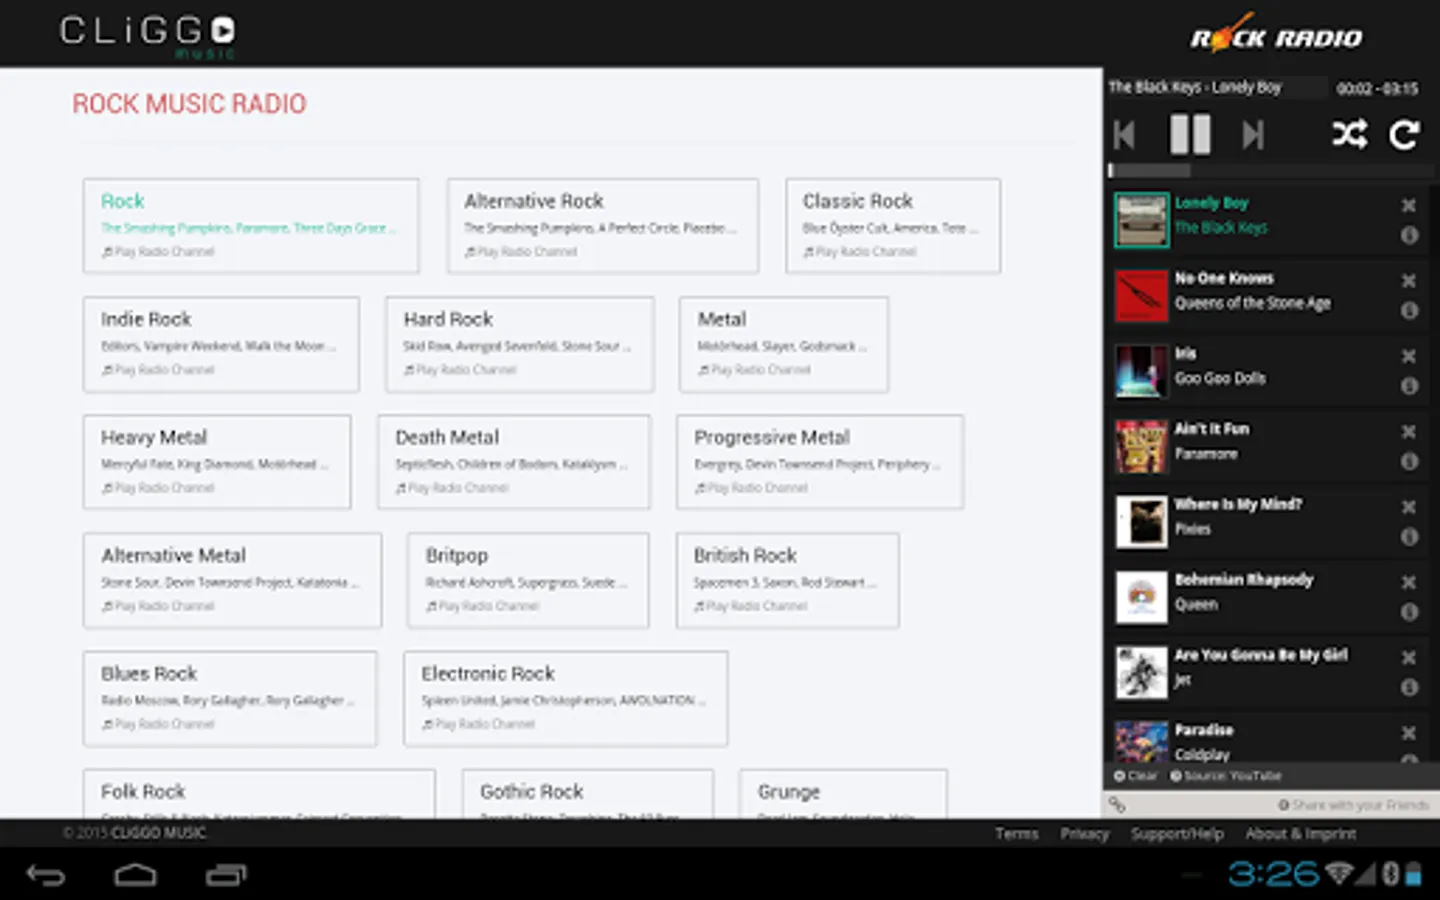Select the Bohemian Rhapsody album art
The image size is (1440, 900).
(1141, 597)
